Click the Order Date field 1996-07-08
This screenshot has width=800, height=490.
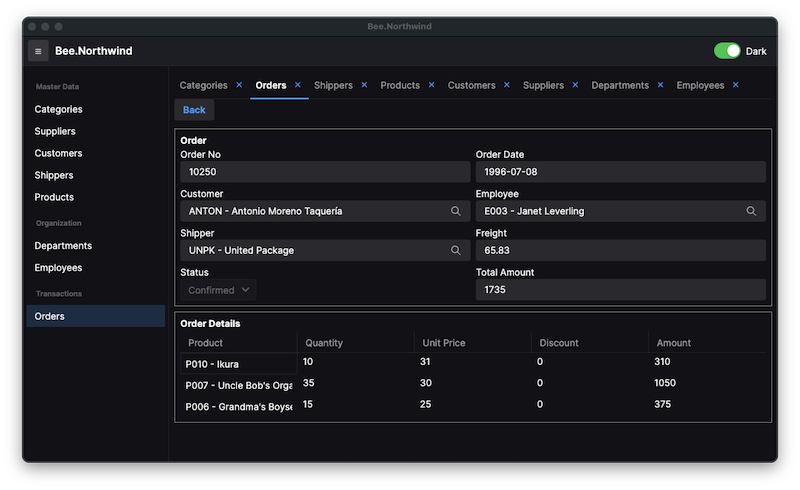[620, 172]
